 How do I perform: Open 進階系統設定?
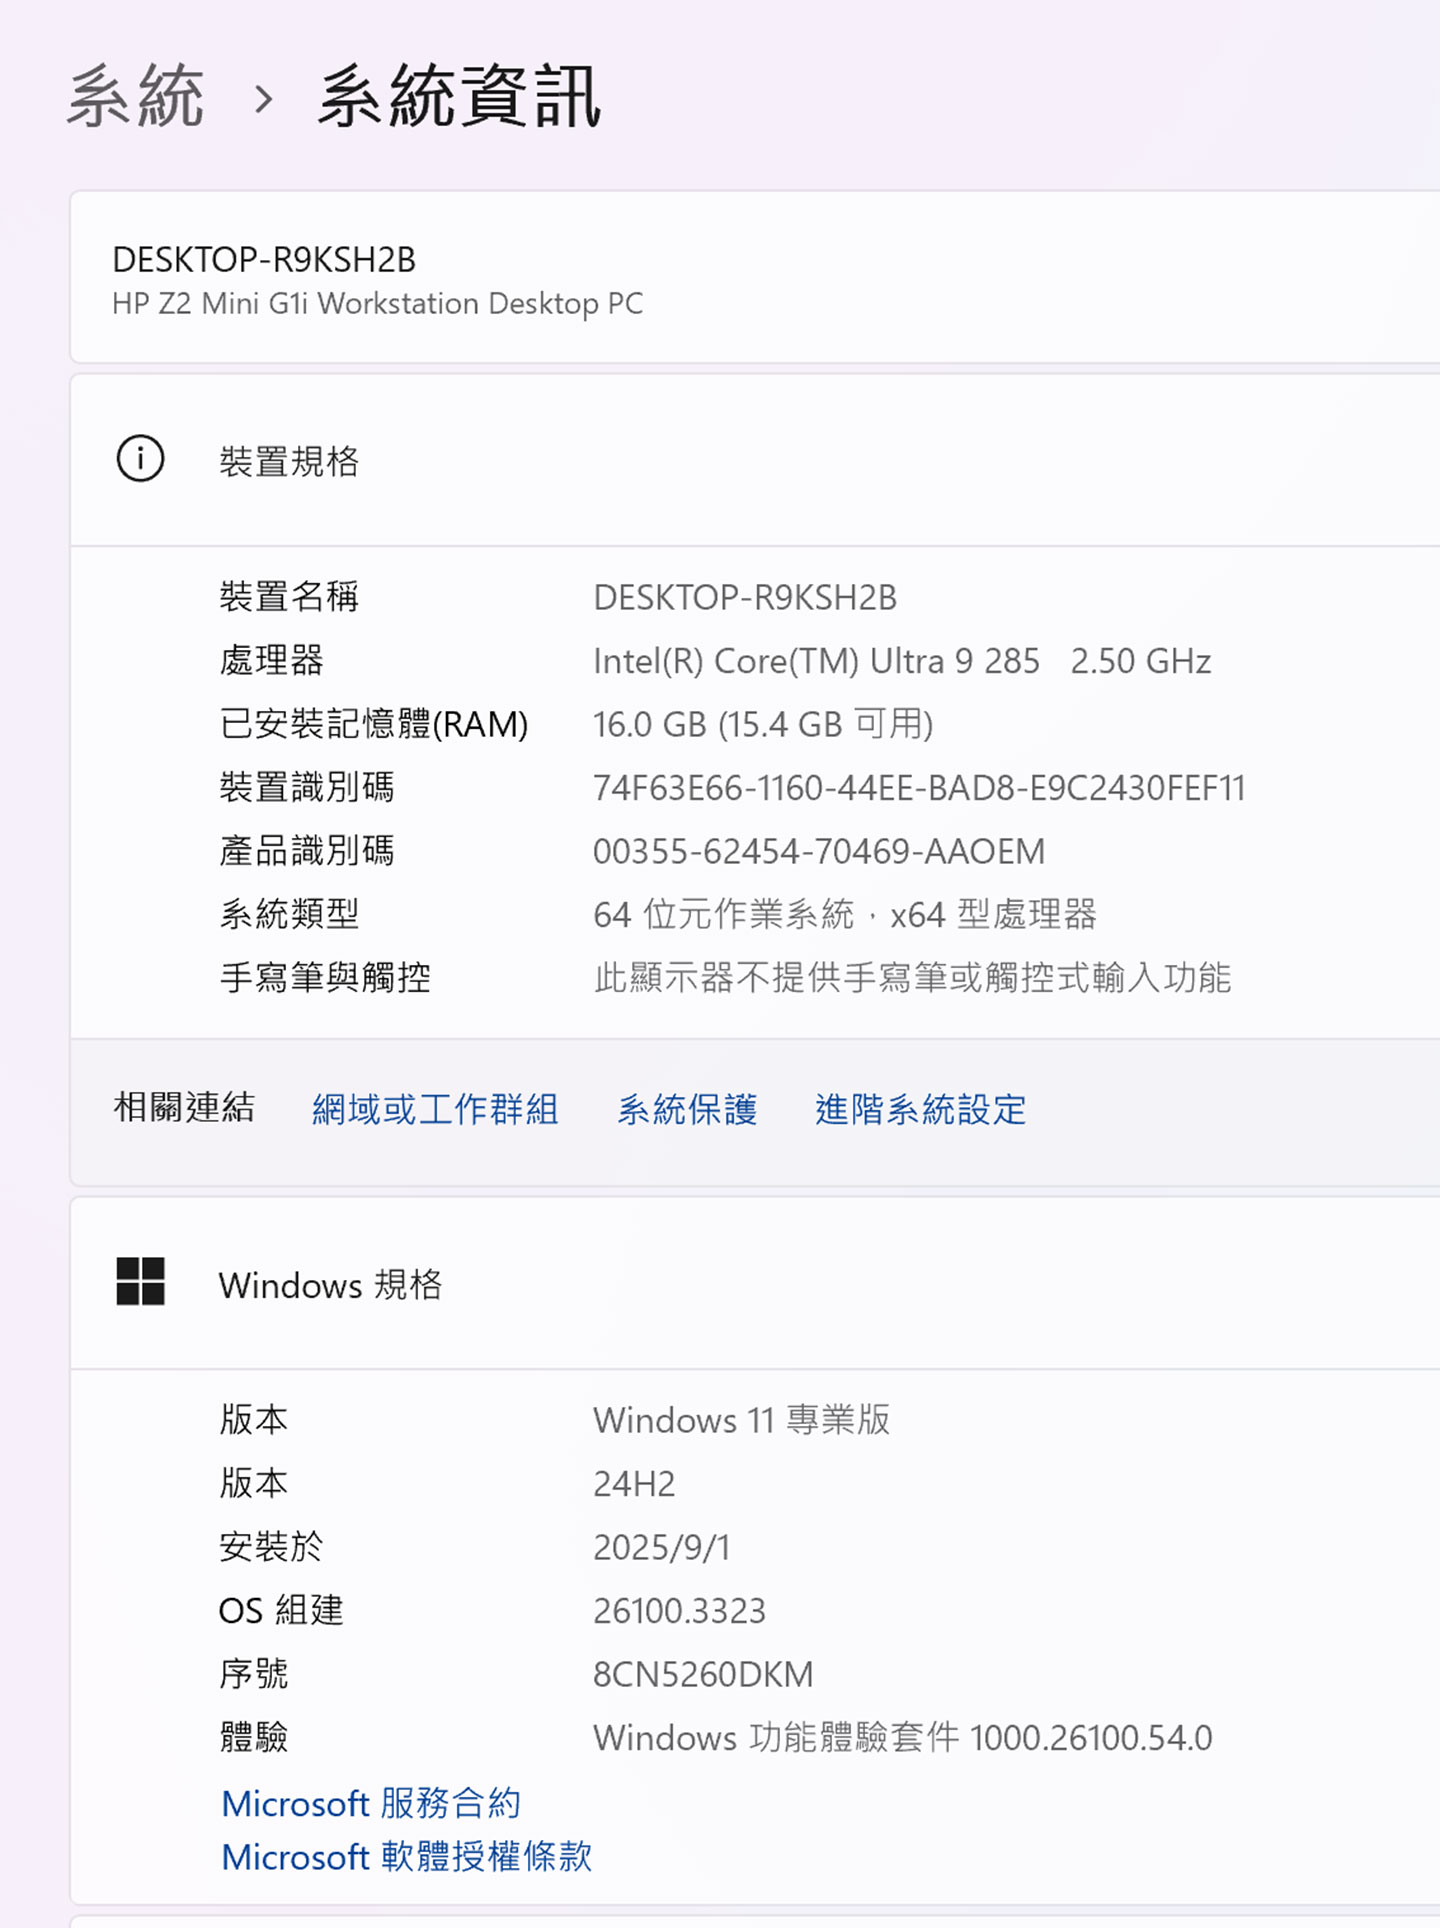pyautogui.click(x=919, y=1108)
